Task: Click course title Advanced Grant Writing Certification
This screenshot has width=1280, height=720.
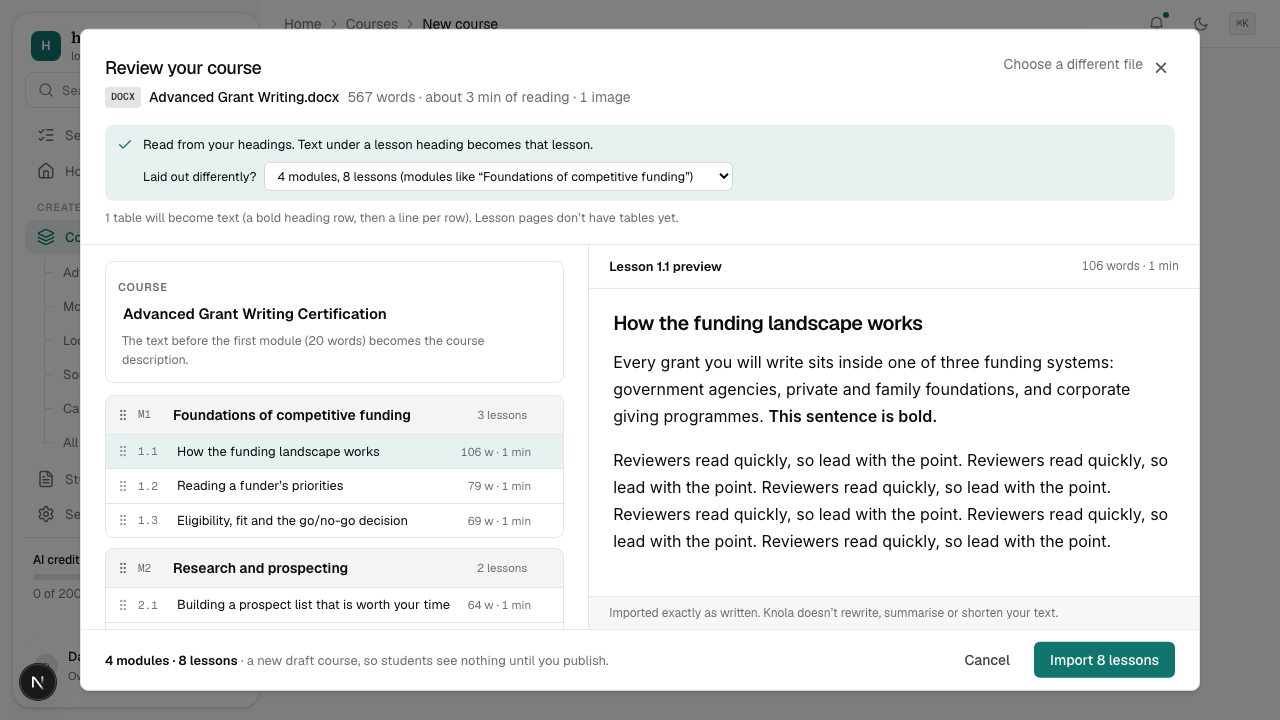Action: click(x=254, y=314)
